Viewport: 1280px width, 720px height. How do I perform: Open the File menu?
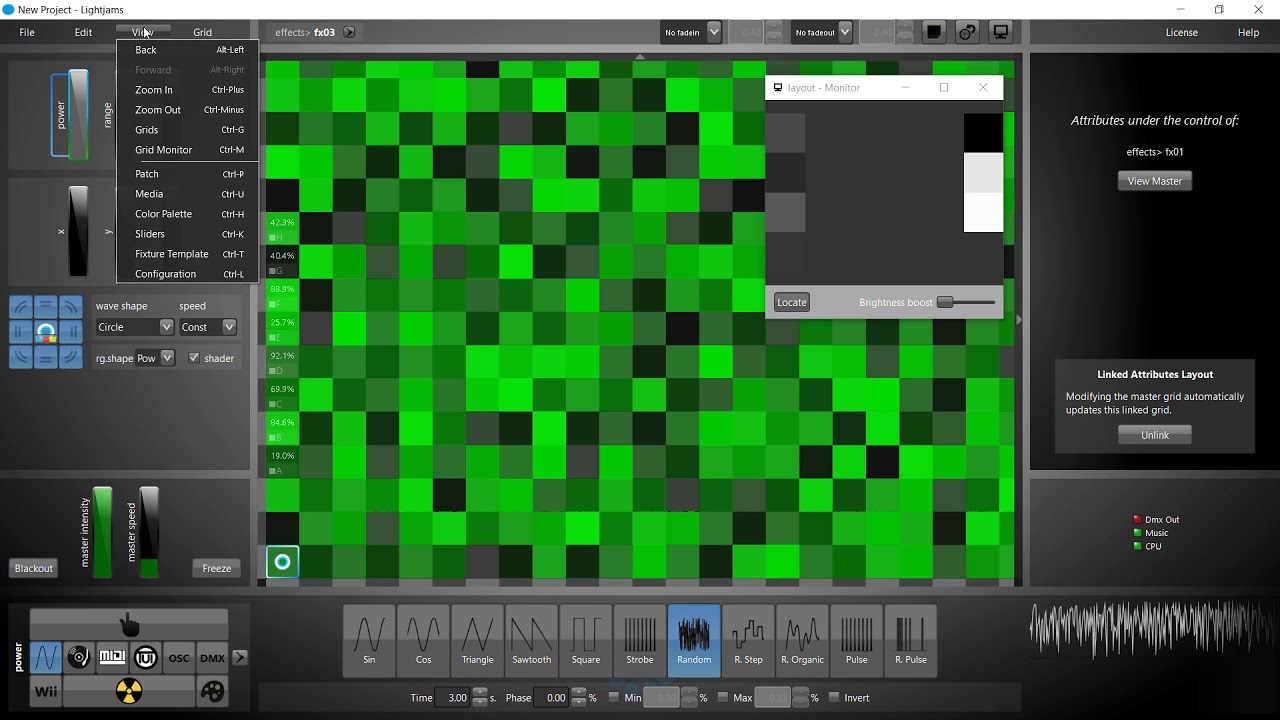pyautogui.click(x=27, y=32)
